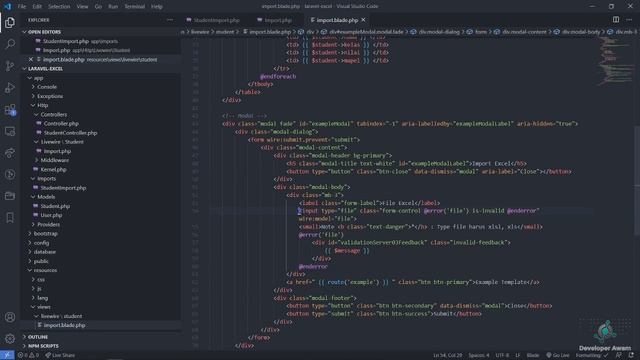Click the editor vertical scrollbar

(x=637, y=180)
